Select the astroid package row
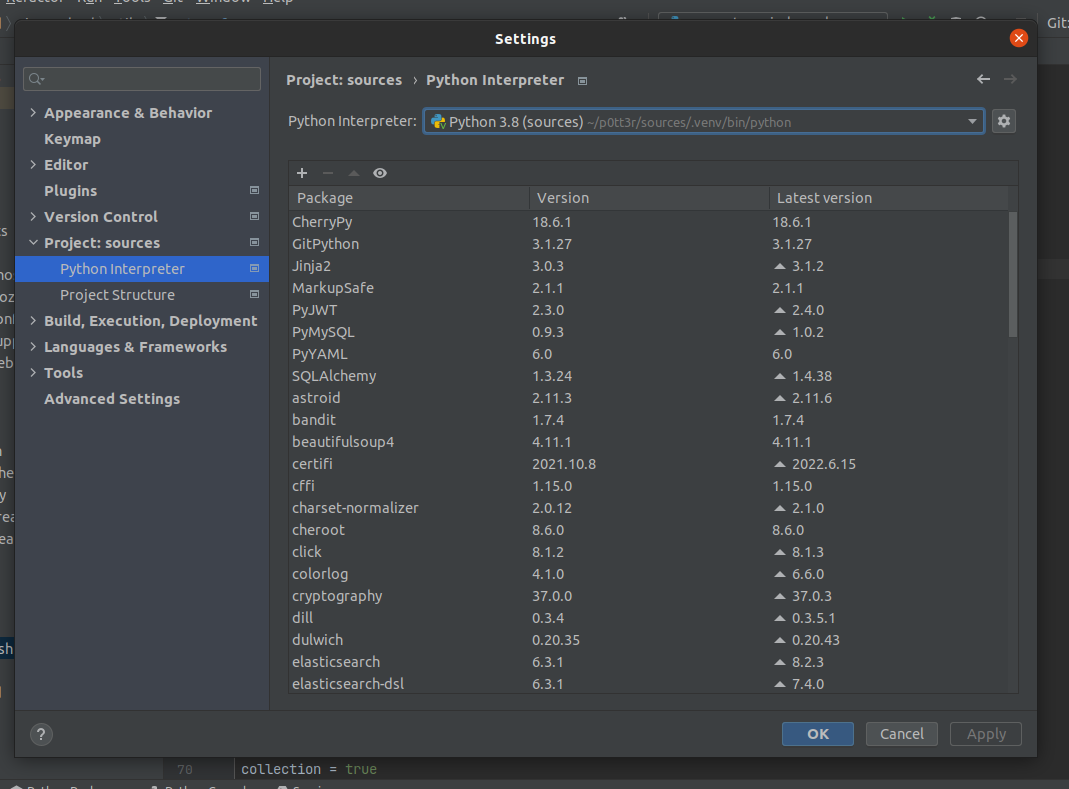 648,398
